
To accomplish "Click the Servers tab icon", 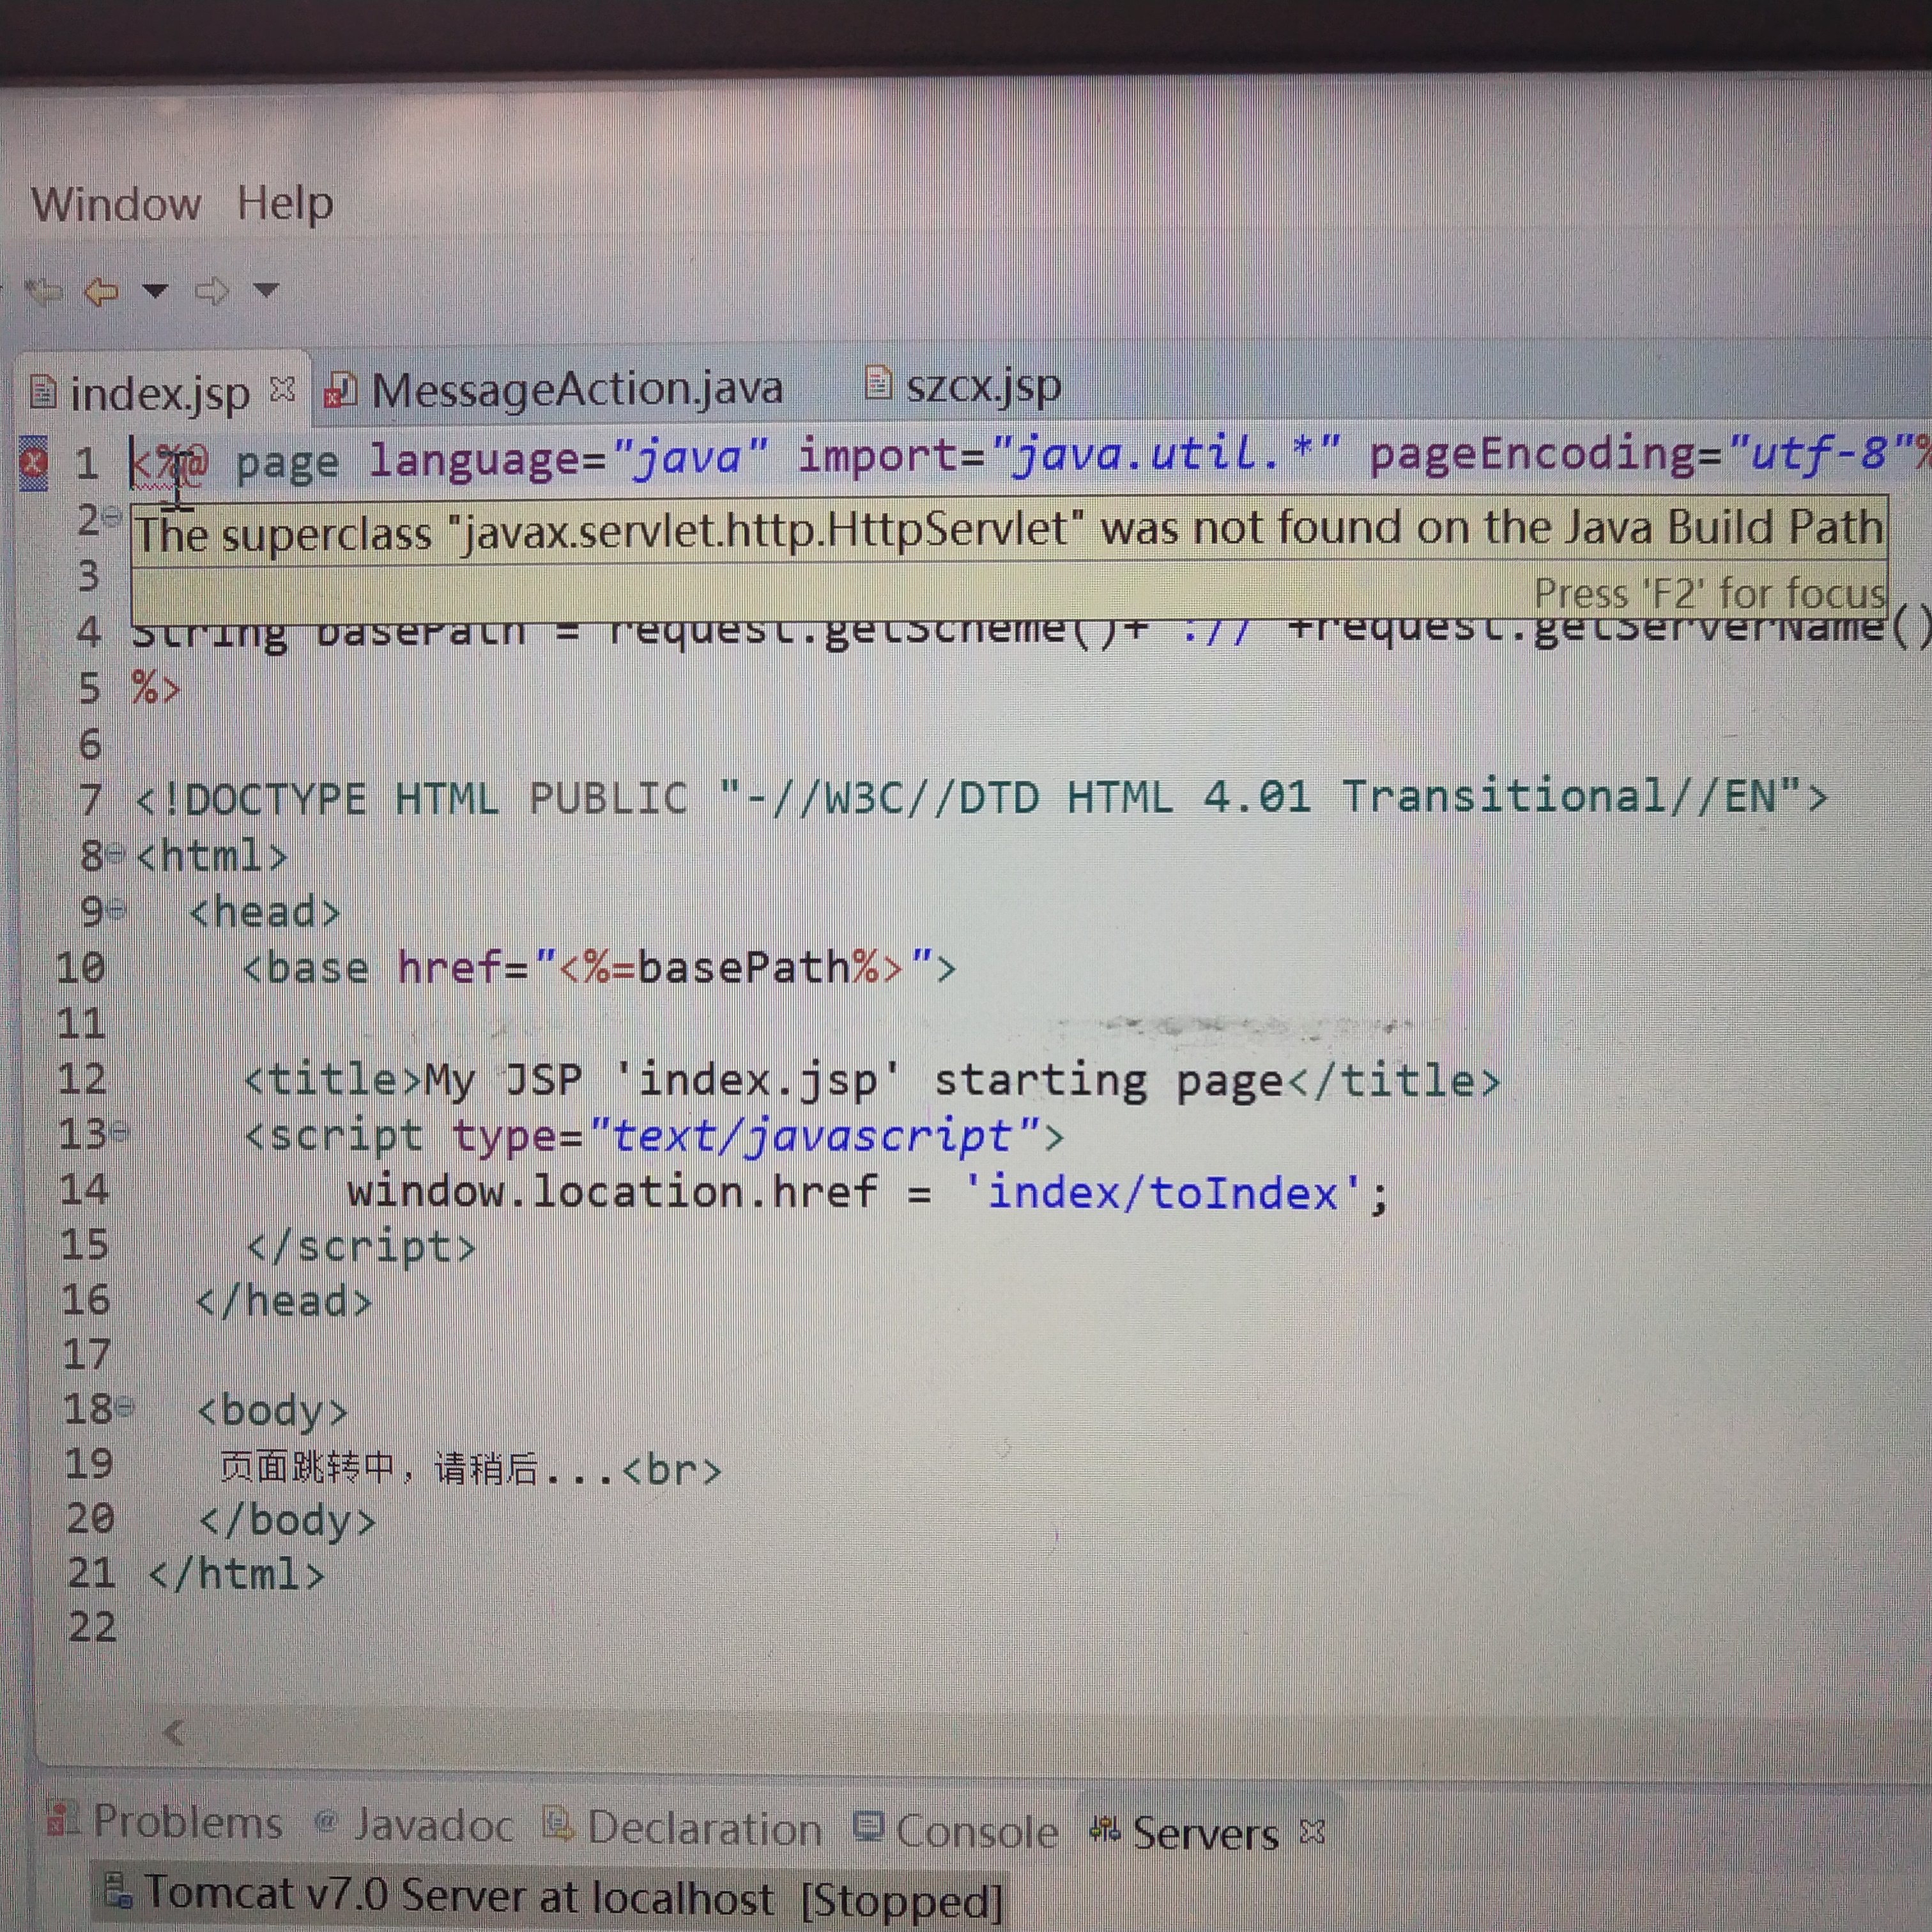I will coord(1105,1829).
